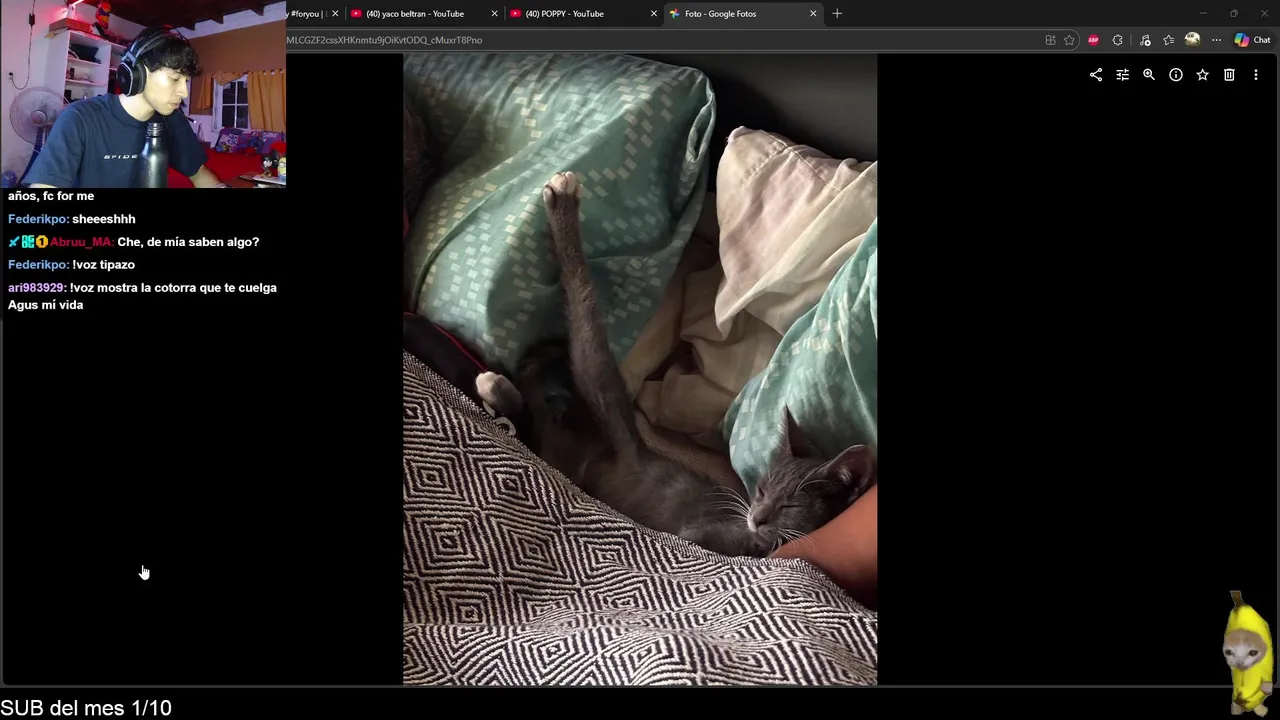Viewport: 1280px width, 720px height.
Task: Click Abruu_MA username in chat
Action: pos(82,242)
